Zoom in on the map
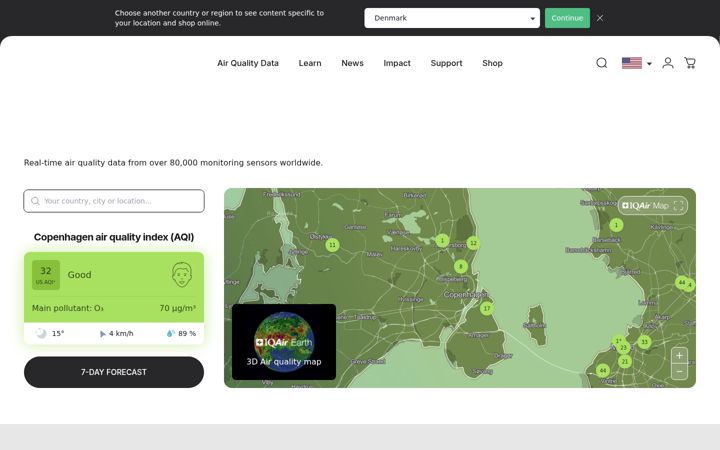The width and height of the screenshot is (720, 450). pos(679,355)
